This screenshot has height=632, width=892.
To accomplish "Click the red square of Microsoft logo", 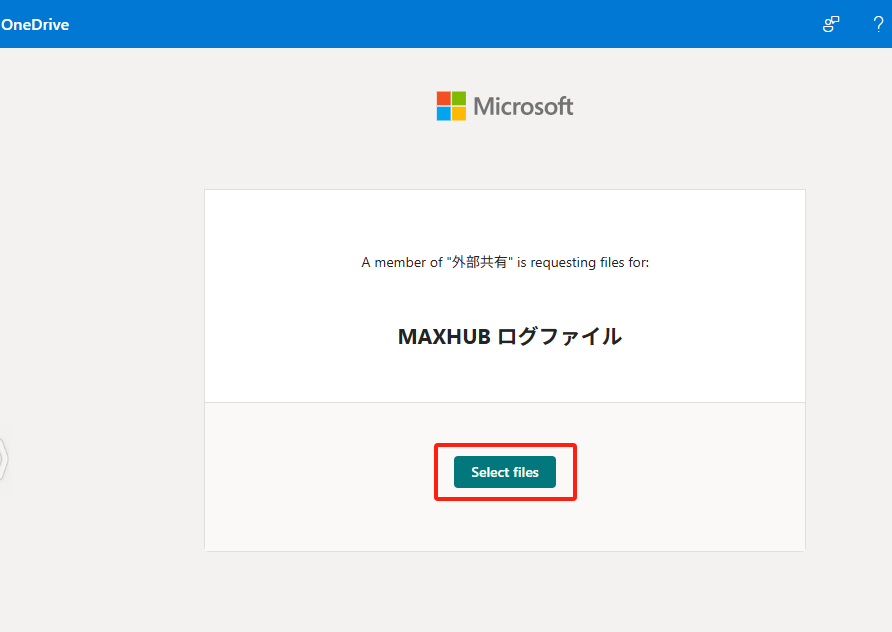I will click(x=444, y=99).
